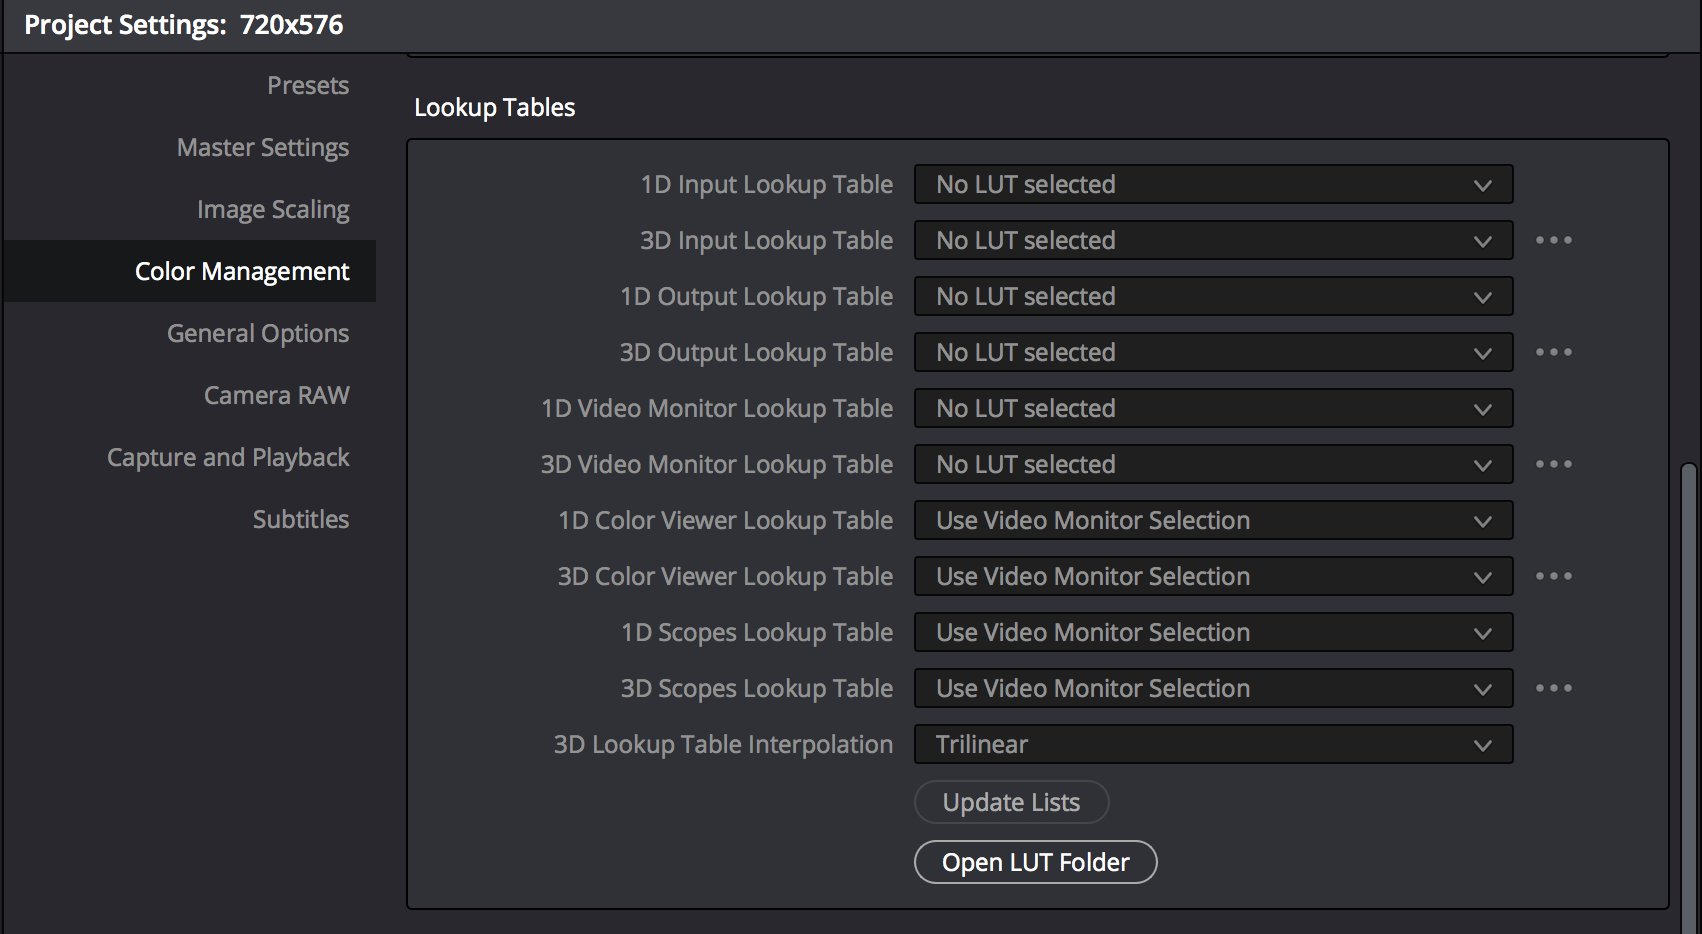Image resolution: width=1702 pixels, height=934 pixels.
Task: Open the Subtitles settings page
Action: click(x=300, y=519)
